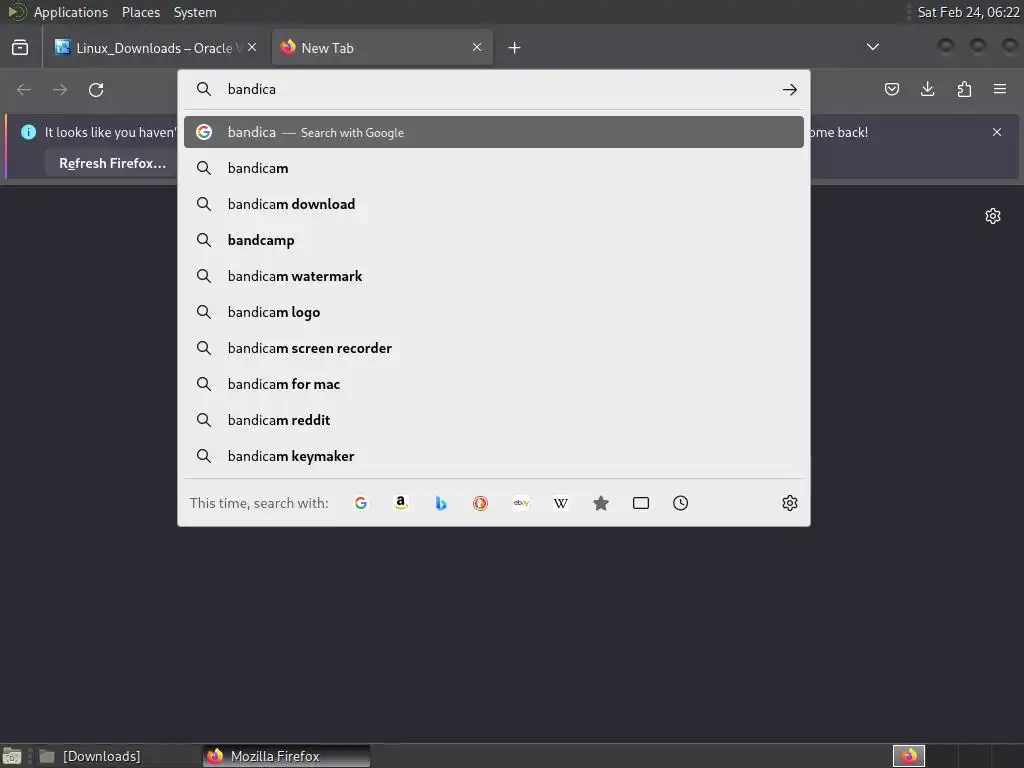Expand the list all tabs dropdown
The width and height of the screenshot is (1024, 768).
(872, 47)
